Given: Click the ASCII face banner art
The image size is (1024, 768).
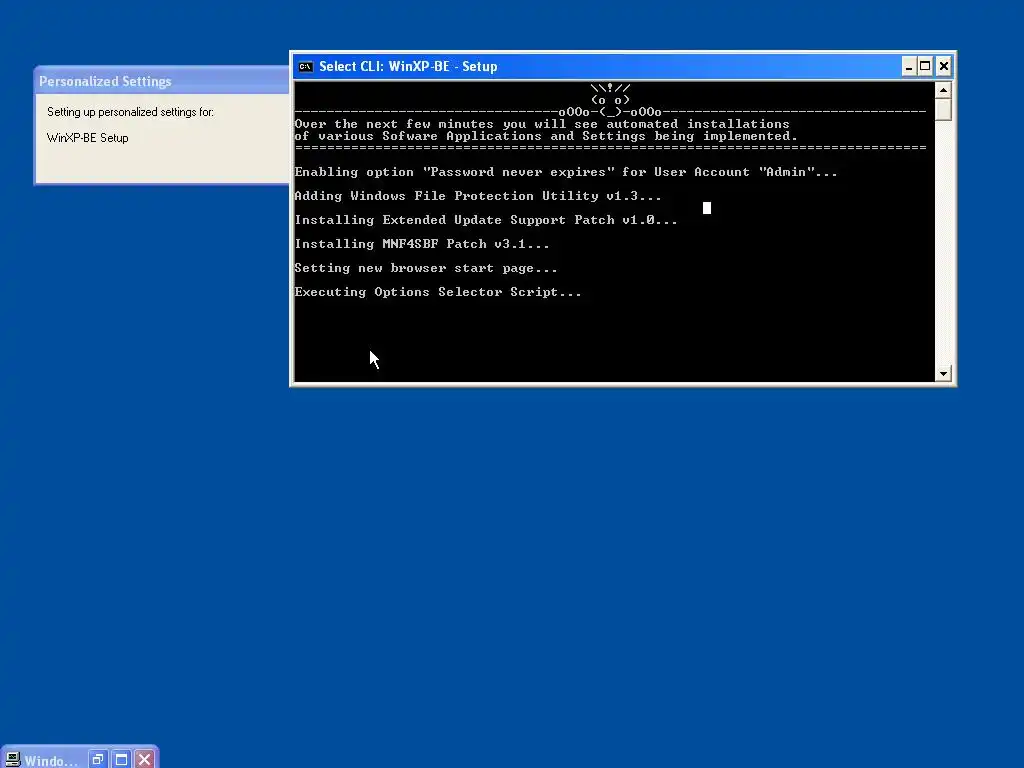Looking at the screenshot, I should pyautogui.click(x=611, y=99).
